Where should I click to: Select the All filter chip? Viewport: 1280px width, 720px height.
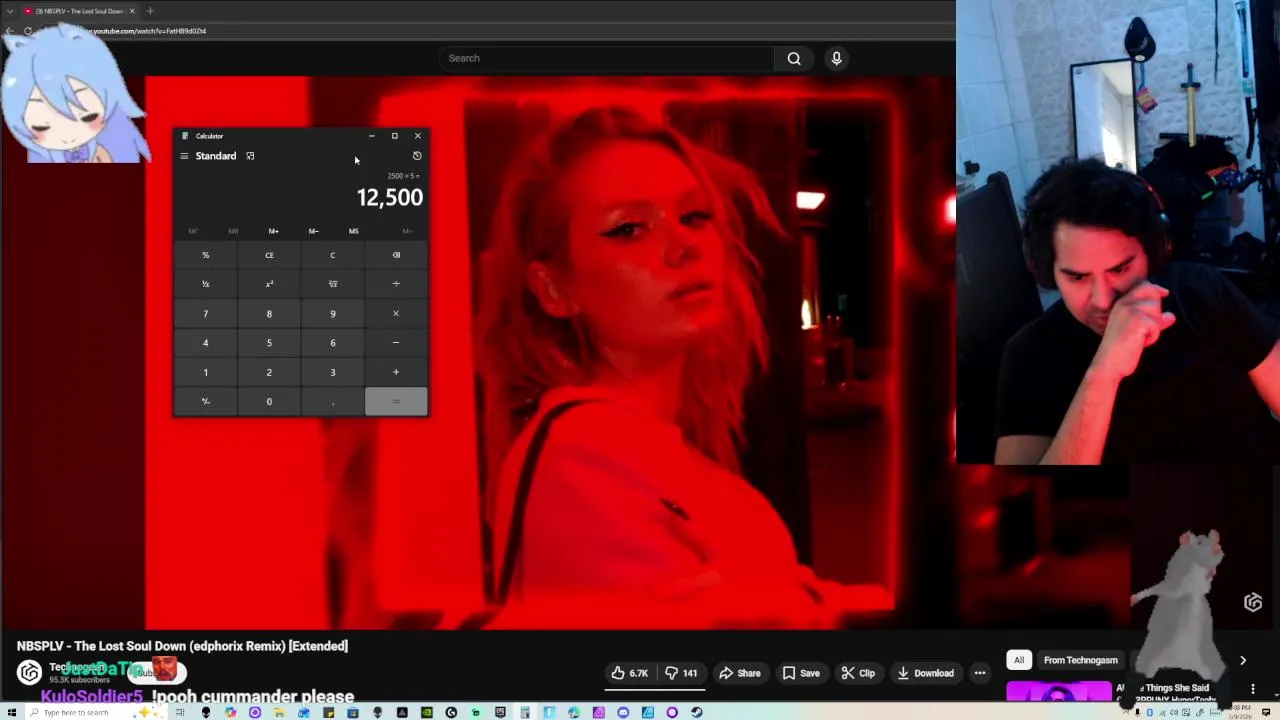tap(1019, 660)
